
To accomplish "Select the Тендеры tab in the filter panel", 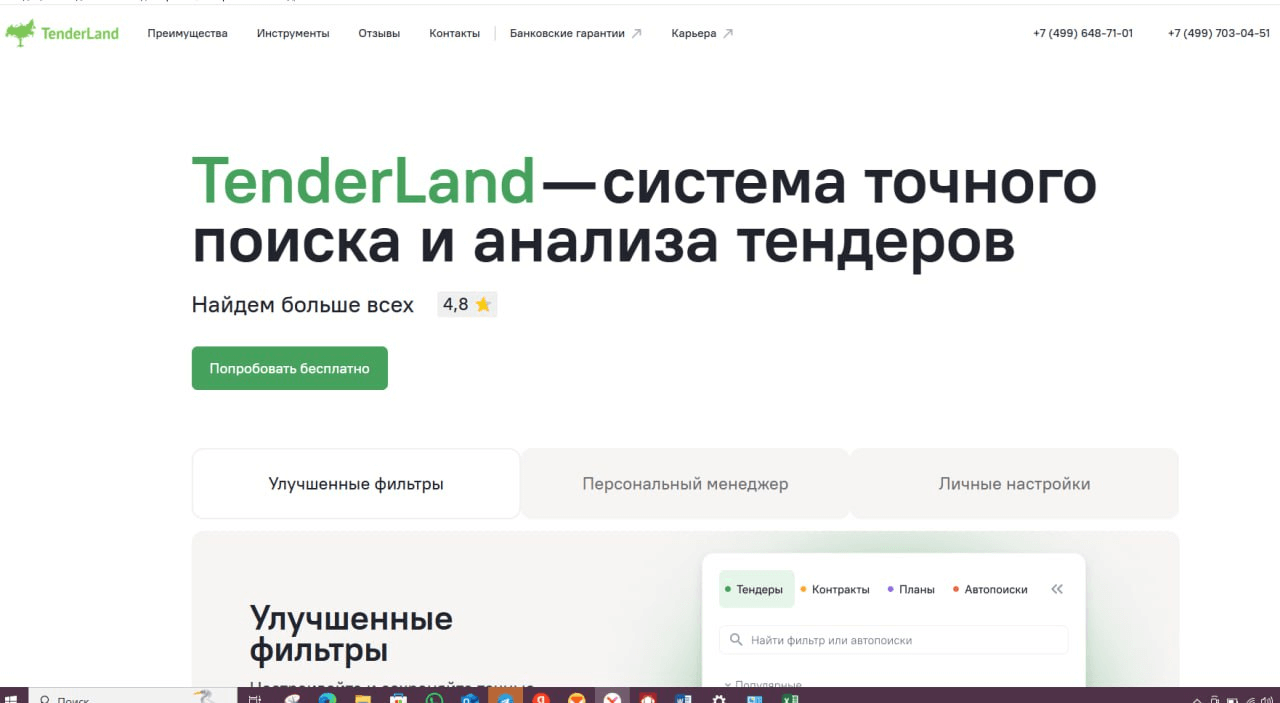I will pyautogui.click(x=757, y=589).
